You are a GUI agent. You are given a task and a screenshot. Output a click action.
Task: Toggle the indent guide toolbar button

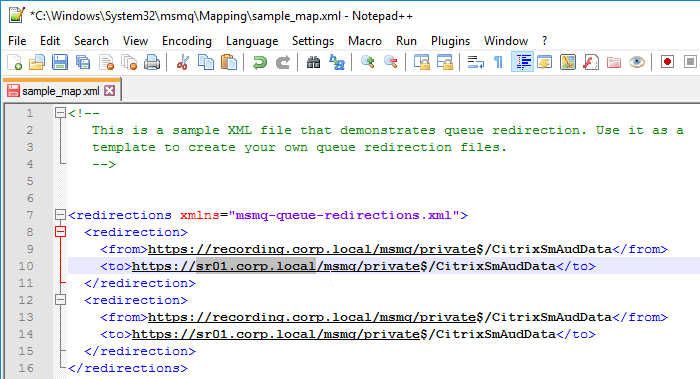tap(522, 62)
